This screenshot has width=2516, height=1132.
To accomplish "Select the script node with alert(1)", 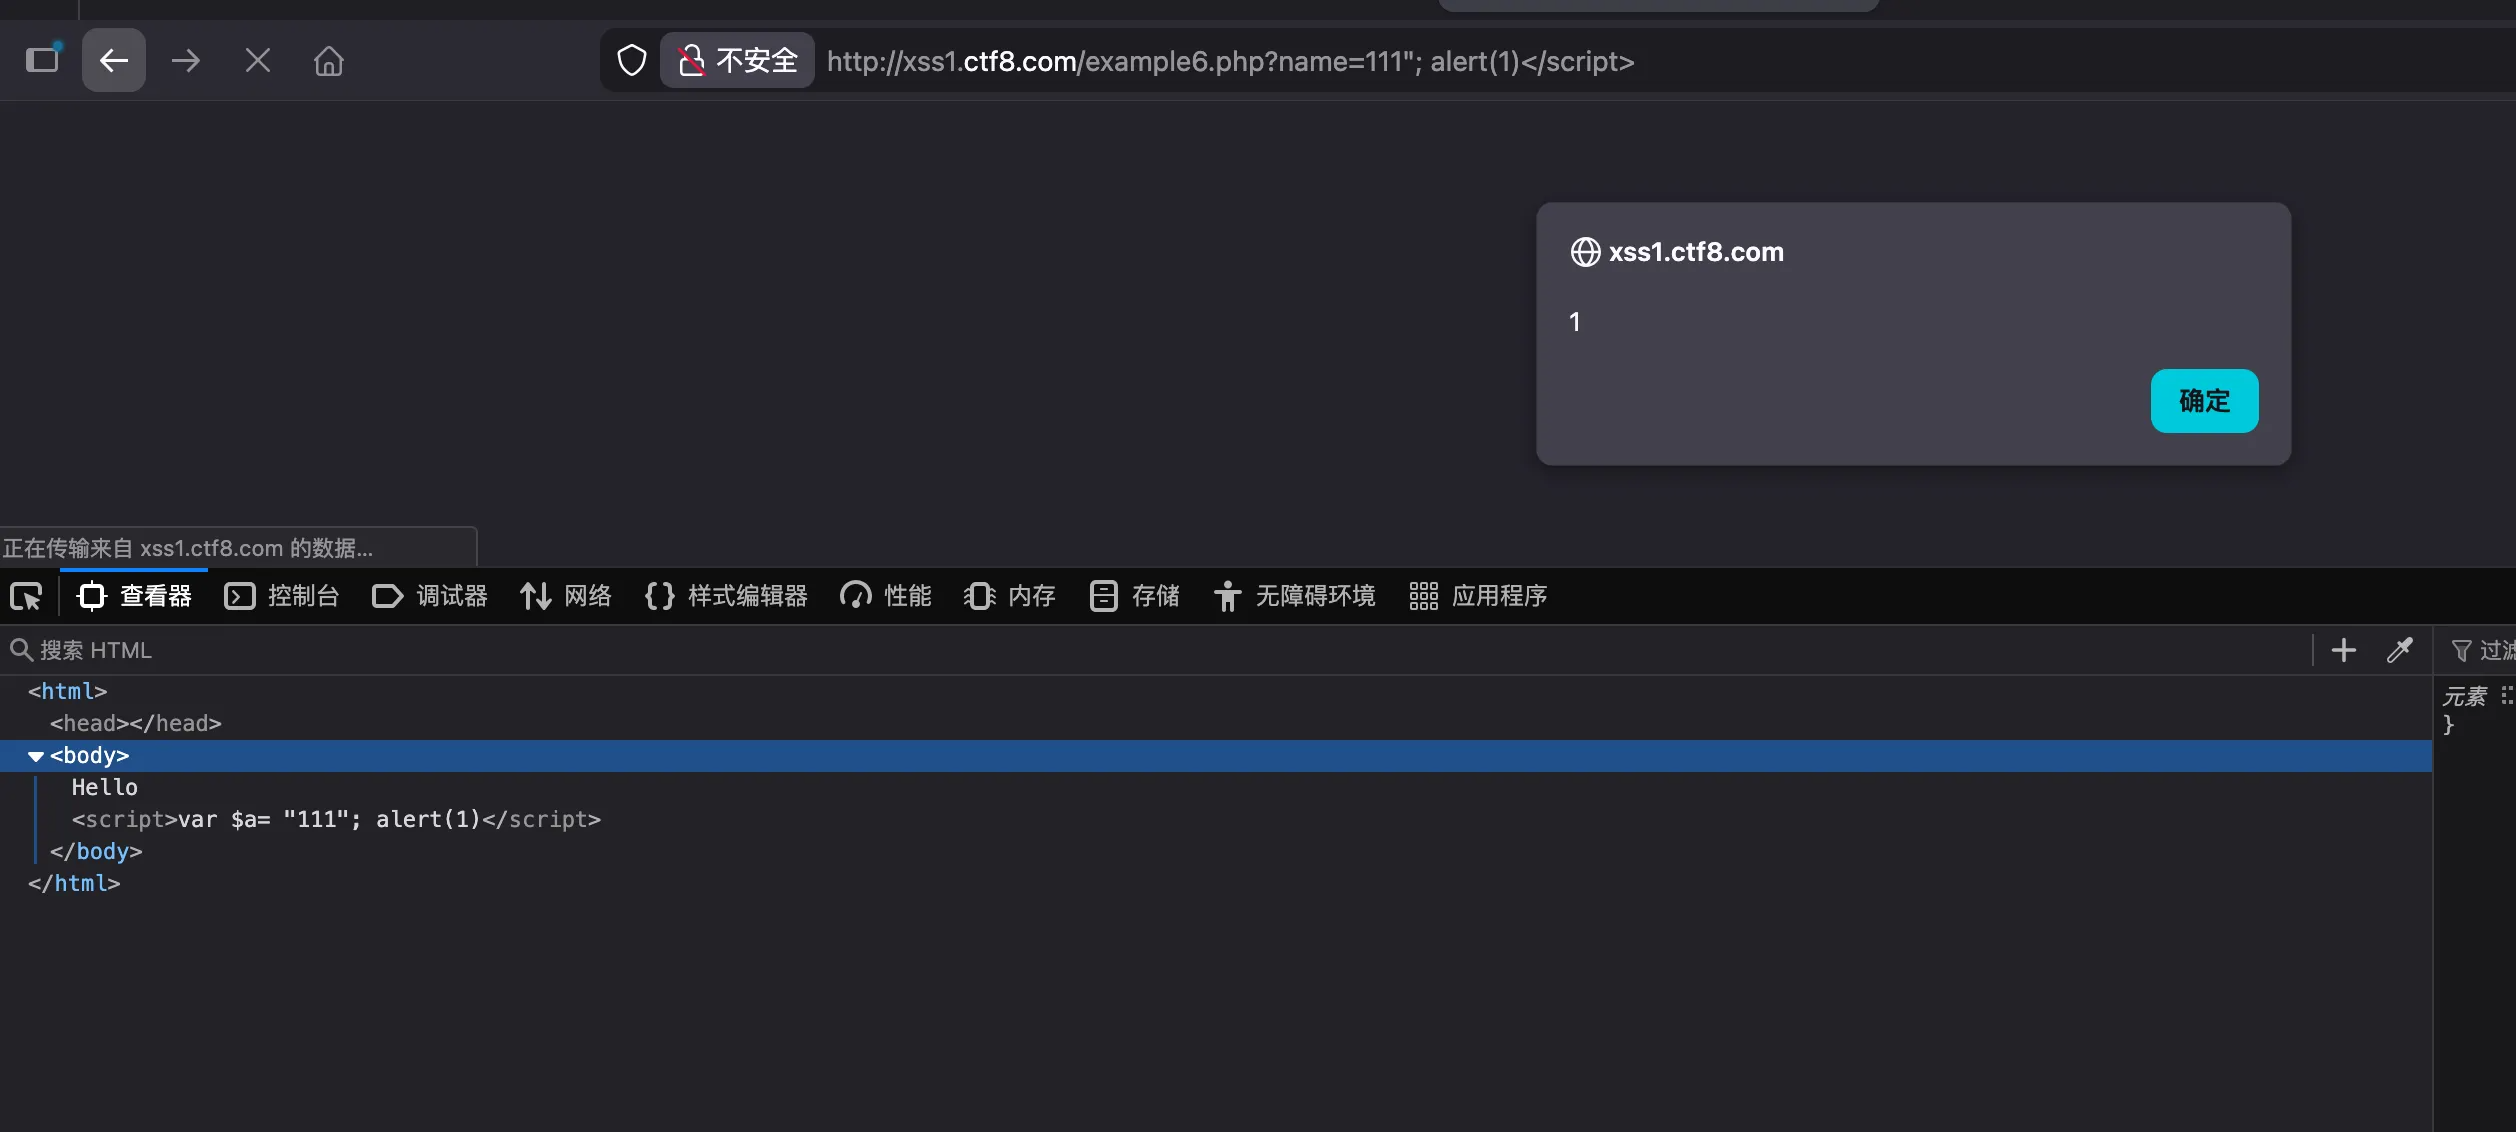I will pyautogui.click(x=336, y=819).
